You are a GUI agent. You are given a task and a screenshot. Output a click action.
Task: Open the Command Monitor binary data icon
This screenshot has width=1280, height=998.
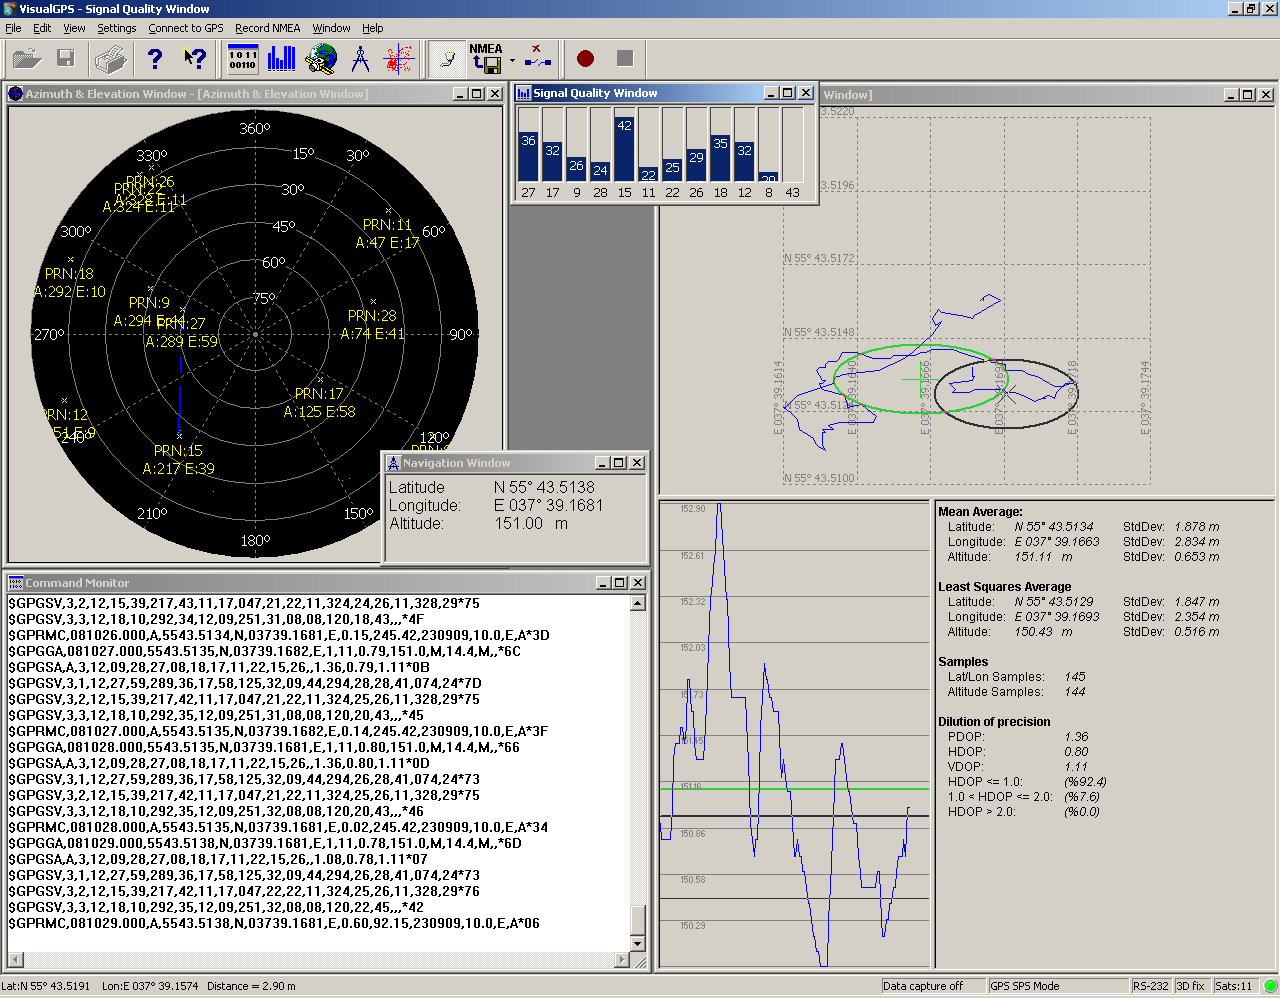[x=243, y=59]
